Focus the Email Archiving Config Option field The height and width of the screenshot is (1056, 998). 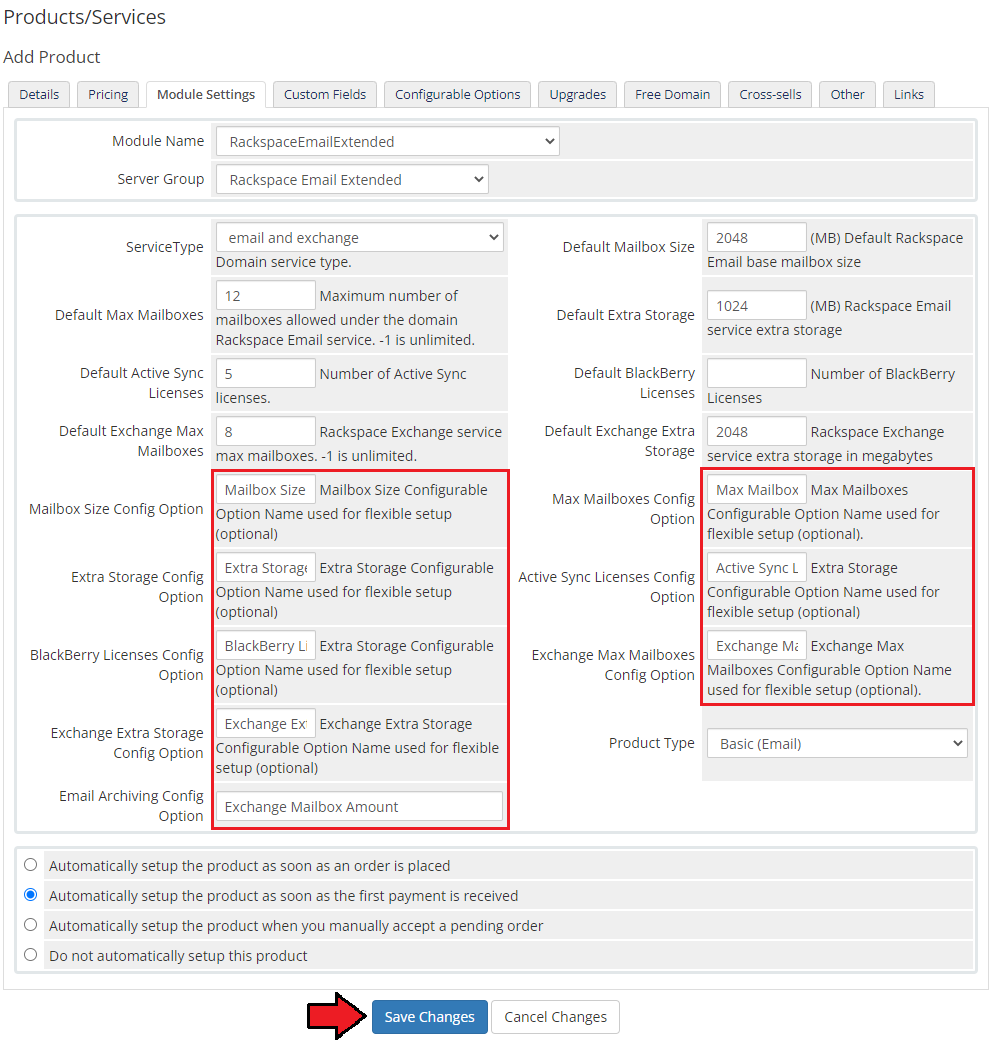[x=359, y=806]
